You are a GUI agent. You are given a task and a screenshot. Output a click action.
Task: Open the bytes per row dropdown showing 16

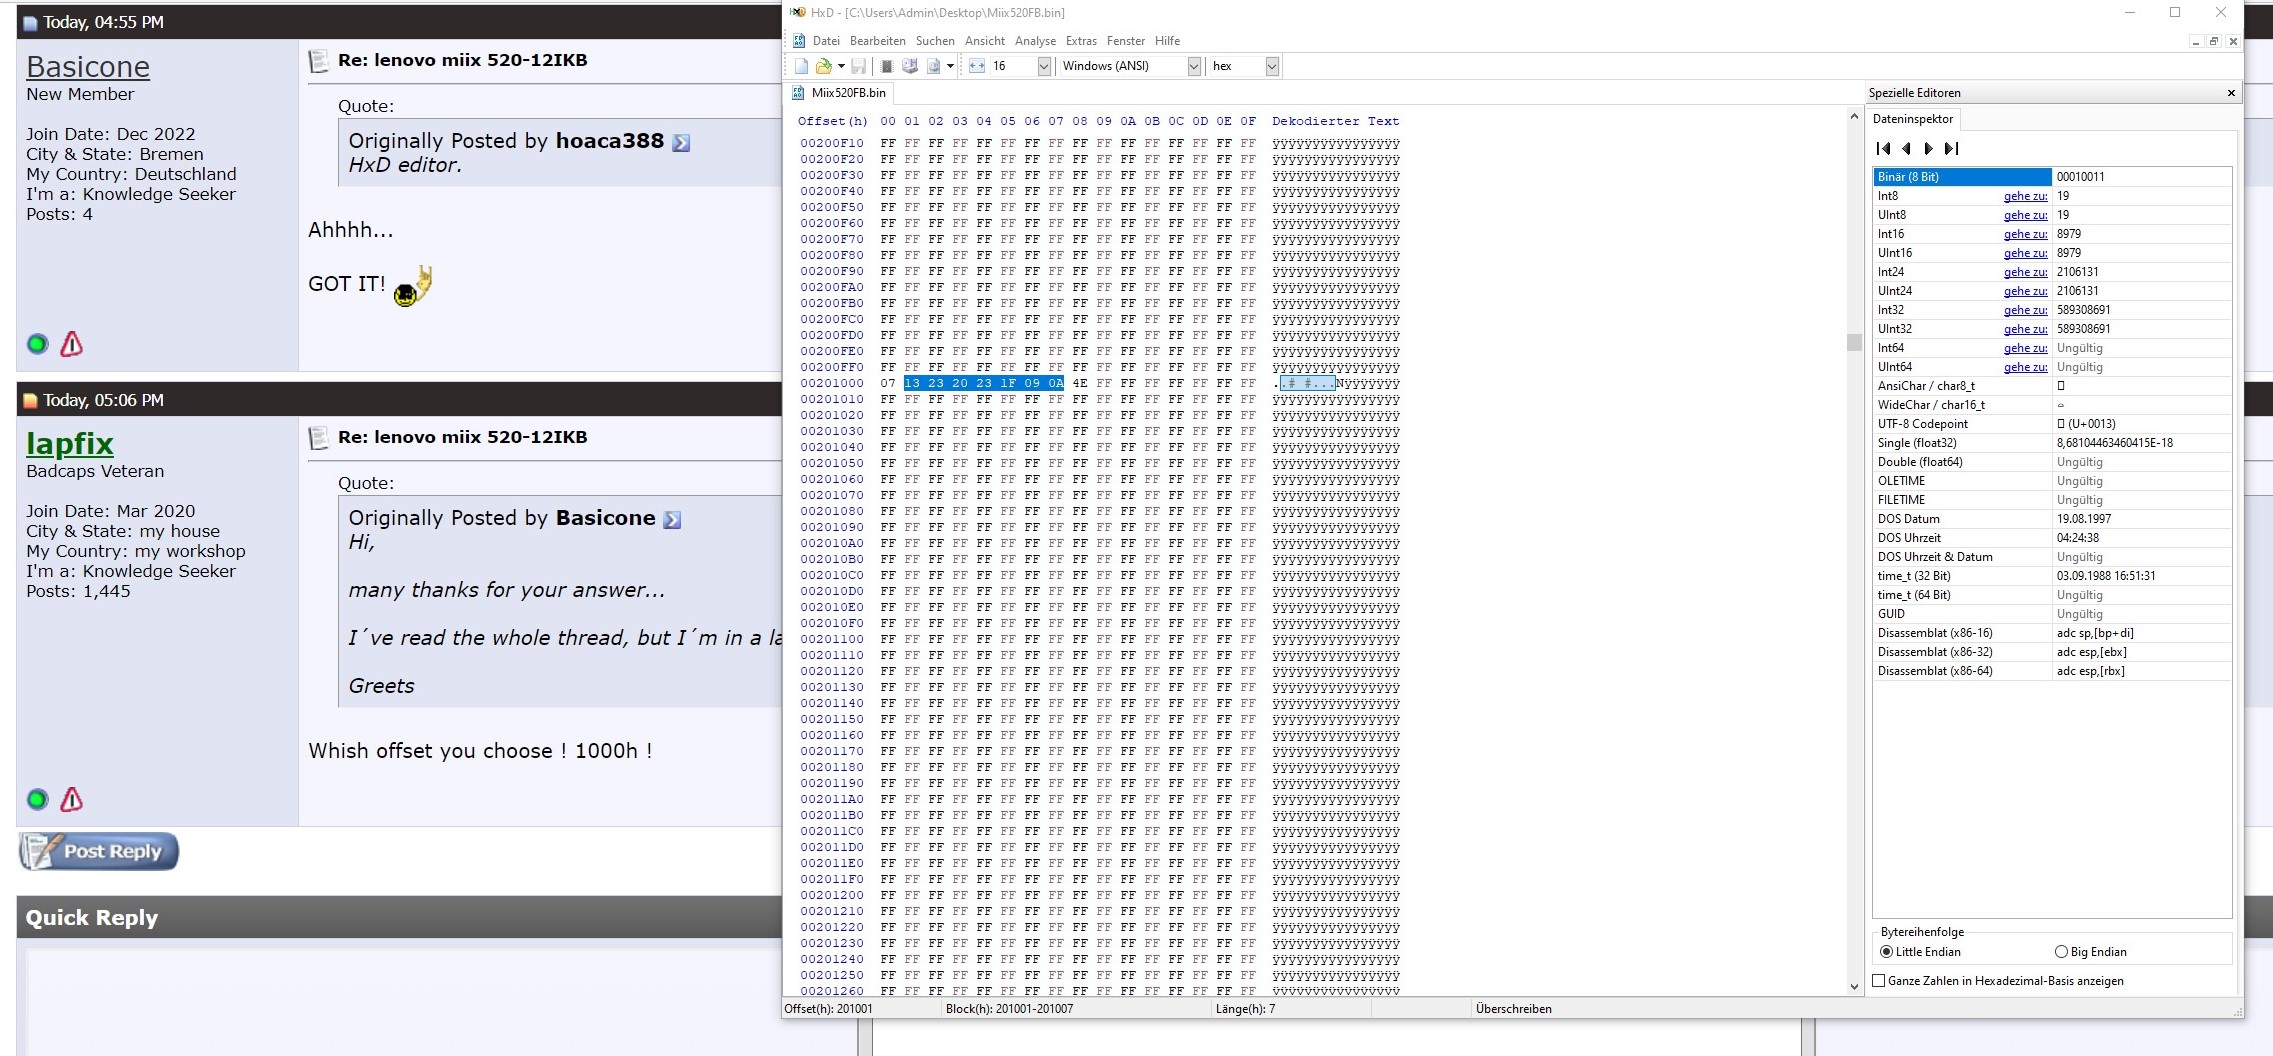pos(1044,66)
